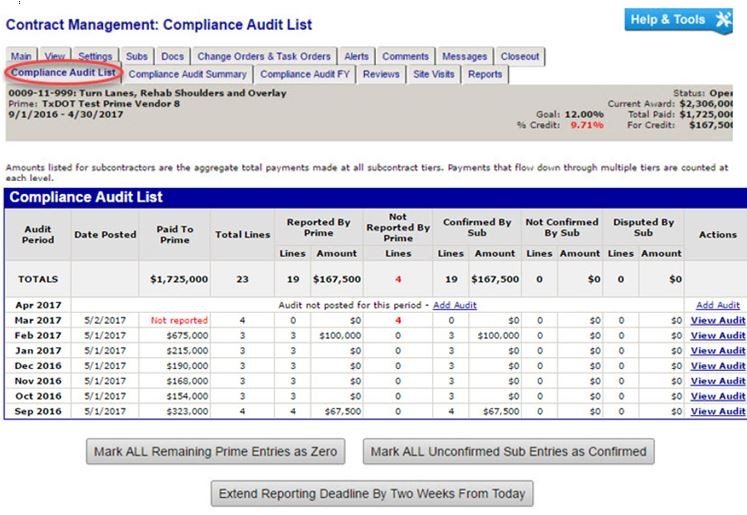Viewport: 747px width, 515px height.
Task: Click Add Audit link in Actions column
Action: (x=717, y=305)
